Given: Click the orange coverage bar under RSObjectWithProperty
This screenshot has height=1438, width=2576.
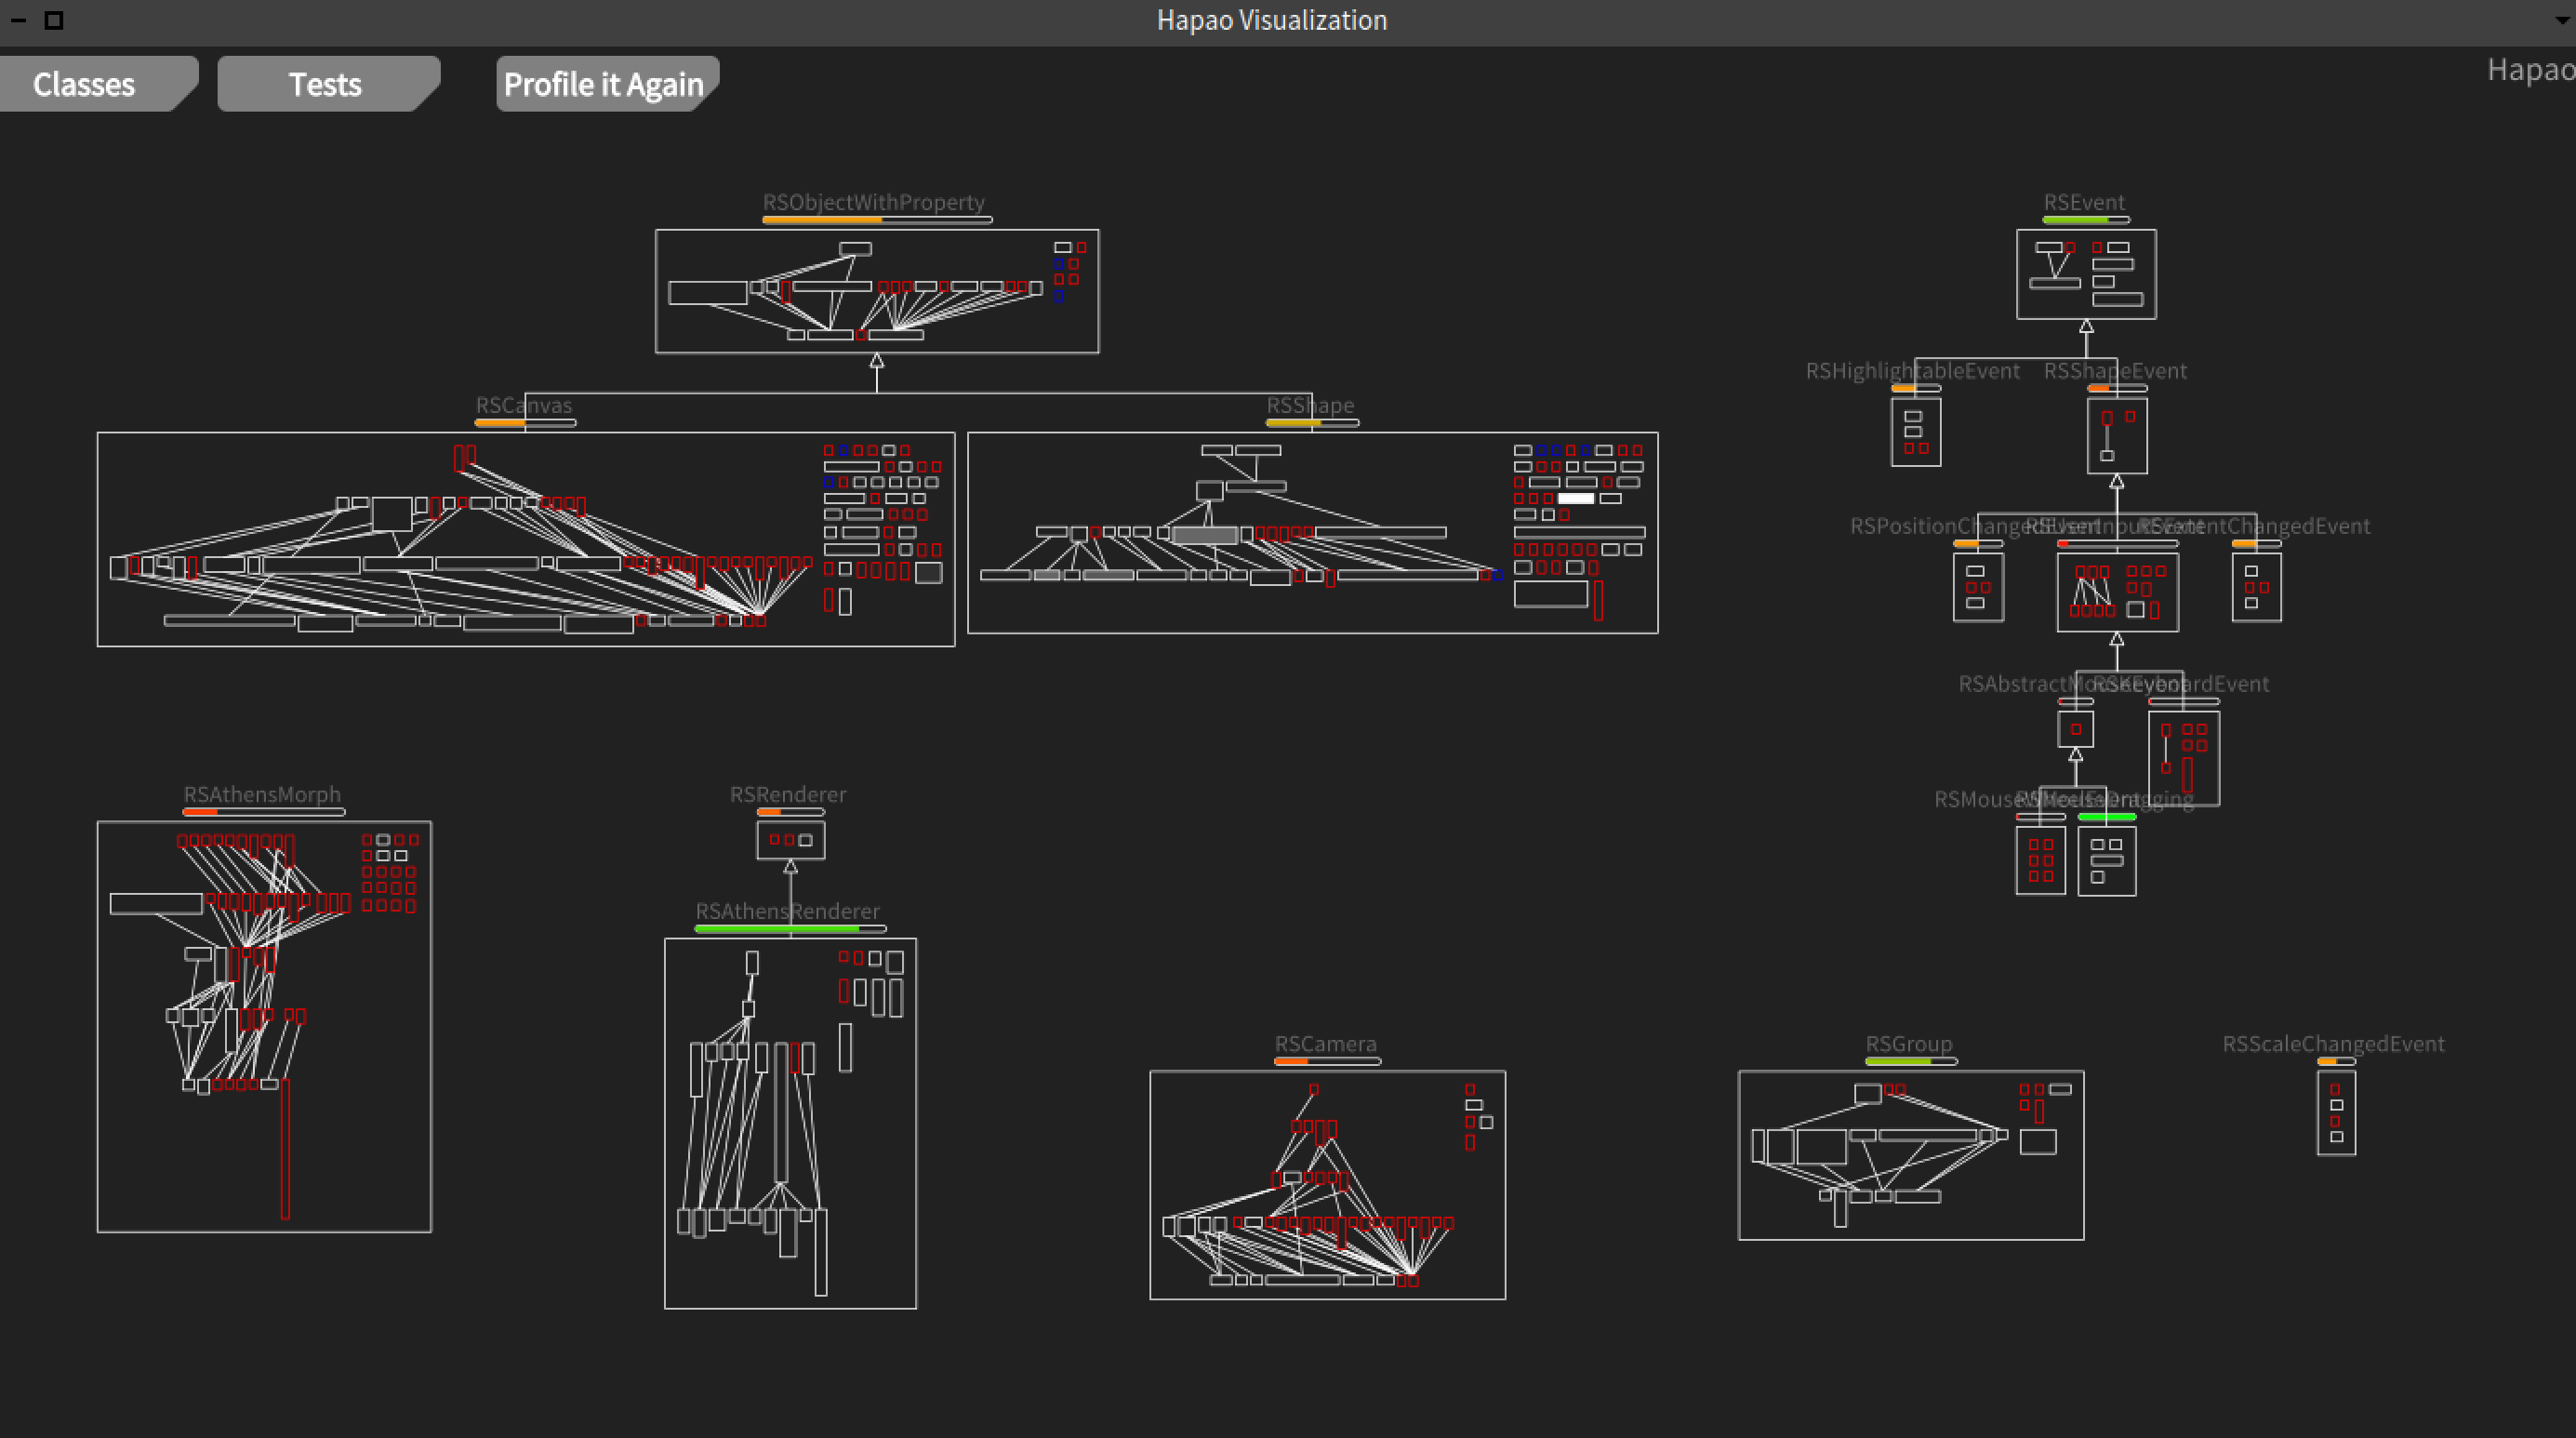Looking at the screenshot, I should click(x=822, y=220).
